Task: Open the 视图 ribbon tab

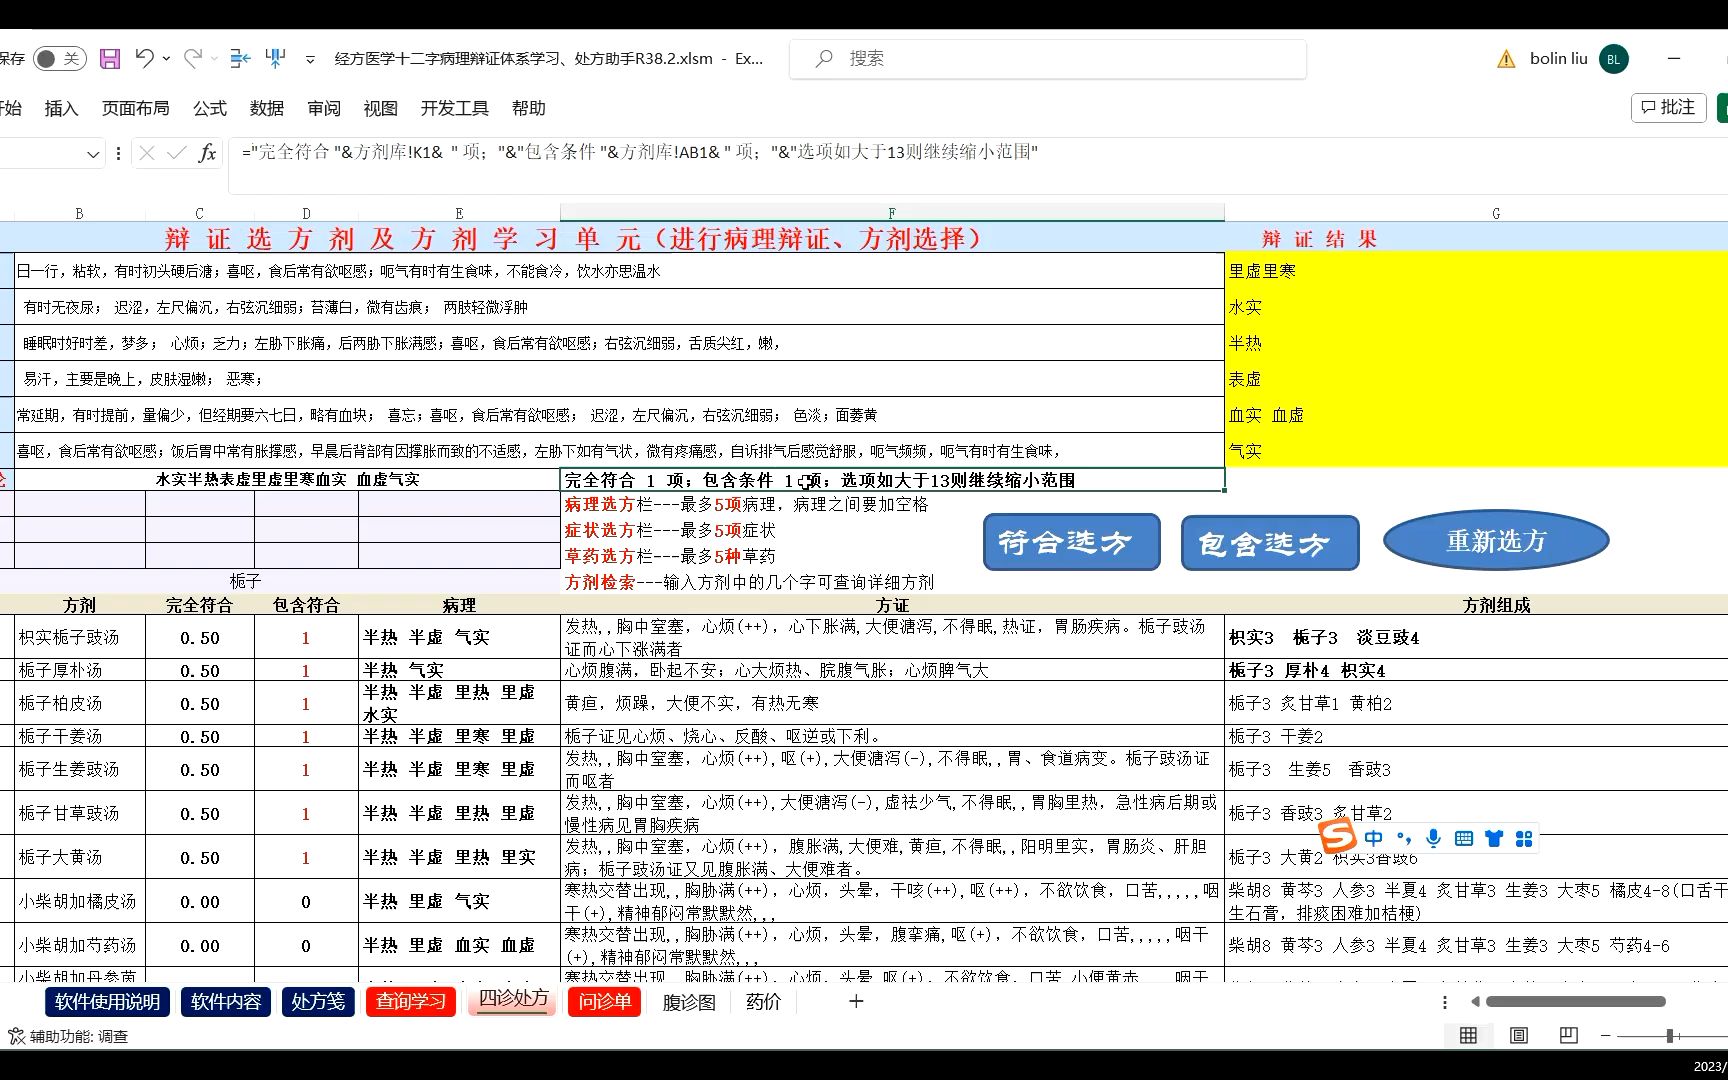Action: pos(381,108)
